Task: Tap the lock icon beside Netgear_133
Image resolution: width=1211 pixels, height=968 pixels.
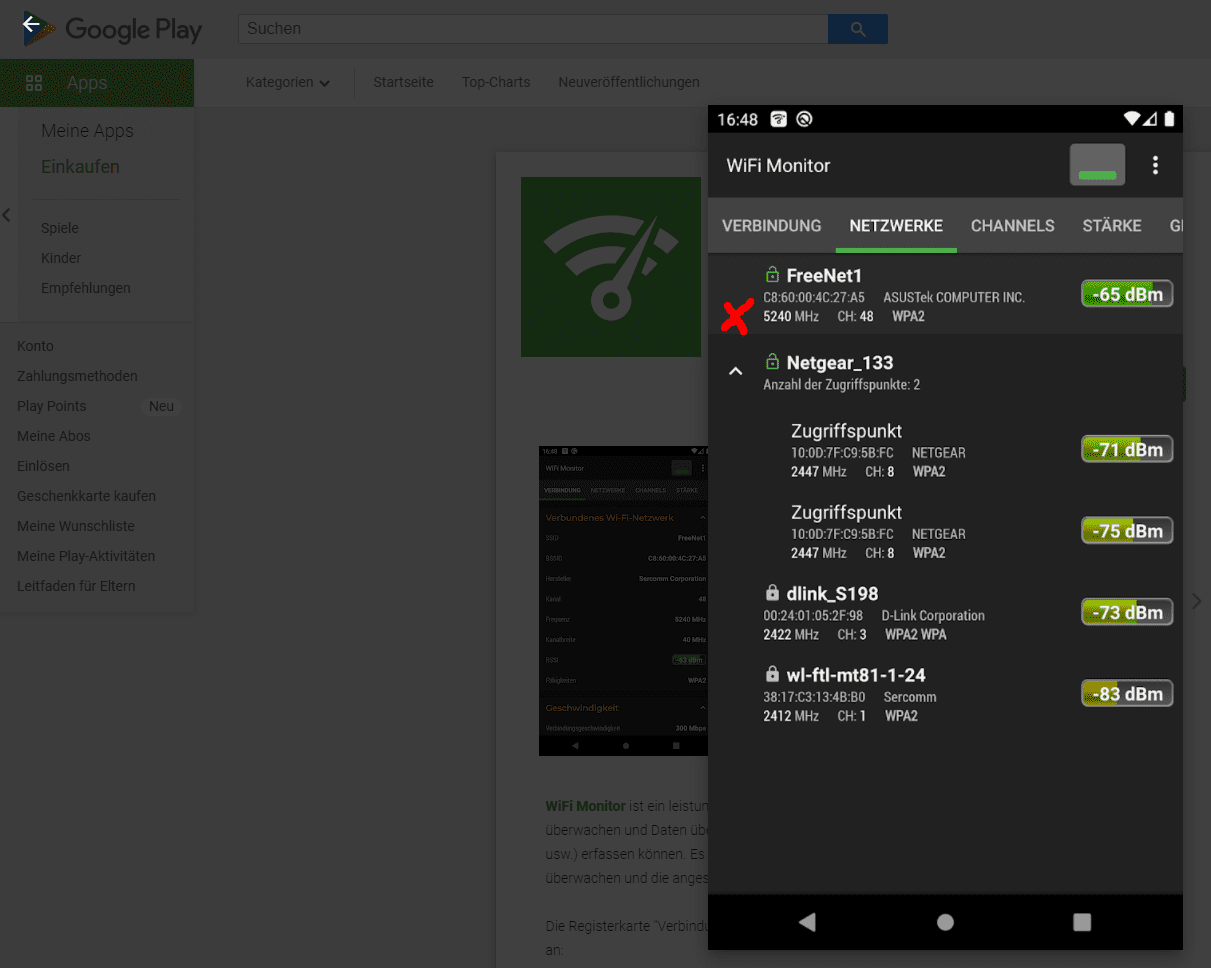Action: click(771, 361)
